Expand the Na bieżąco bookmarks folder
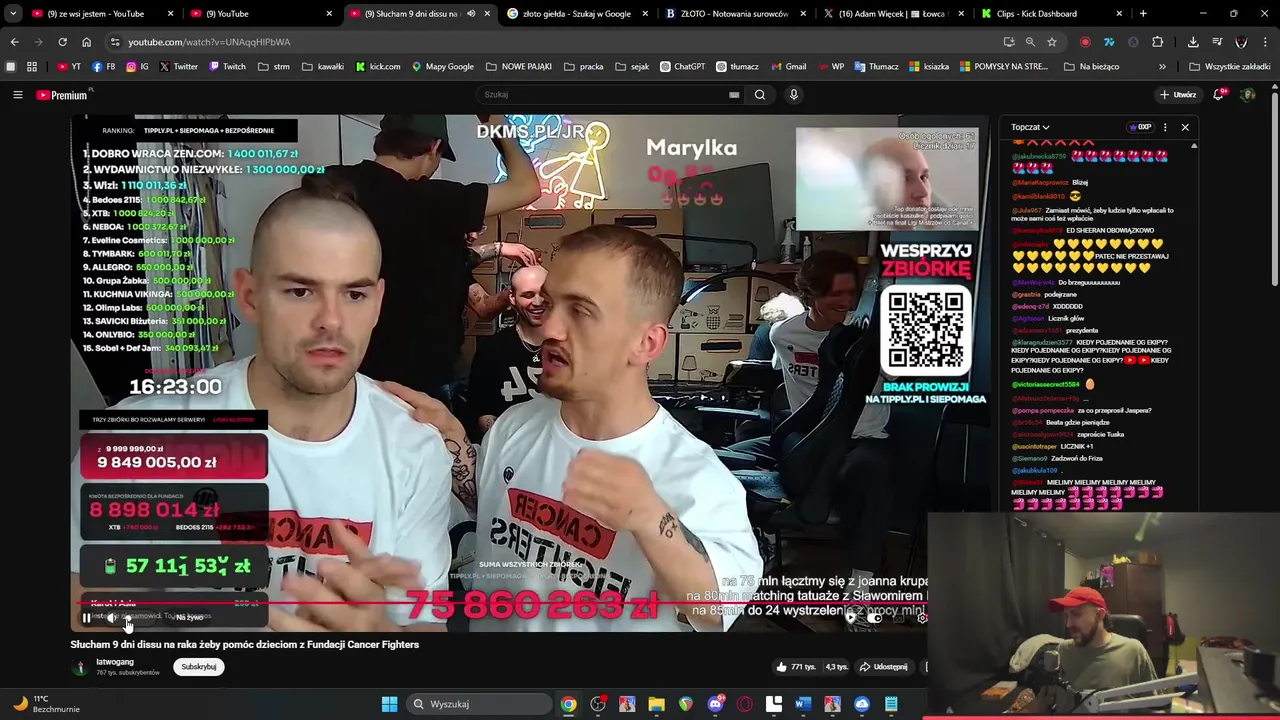 (1092, 67)
